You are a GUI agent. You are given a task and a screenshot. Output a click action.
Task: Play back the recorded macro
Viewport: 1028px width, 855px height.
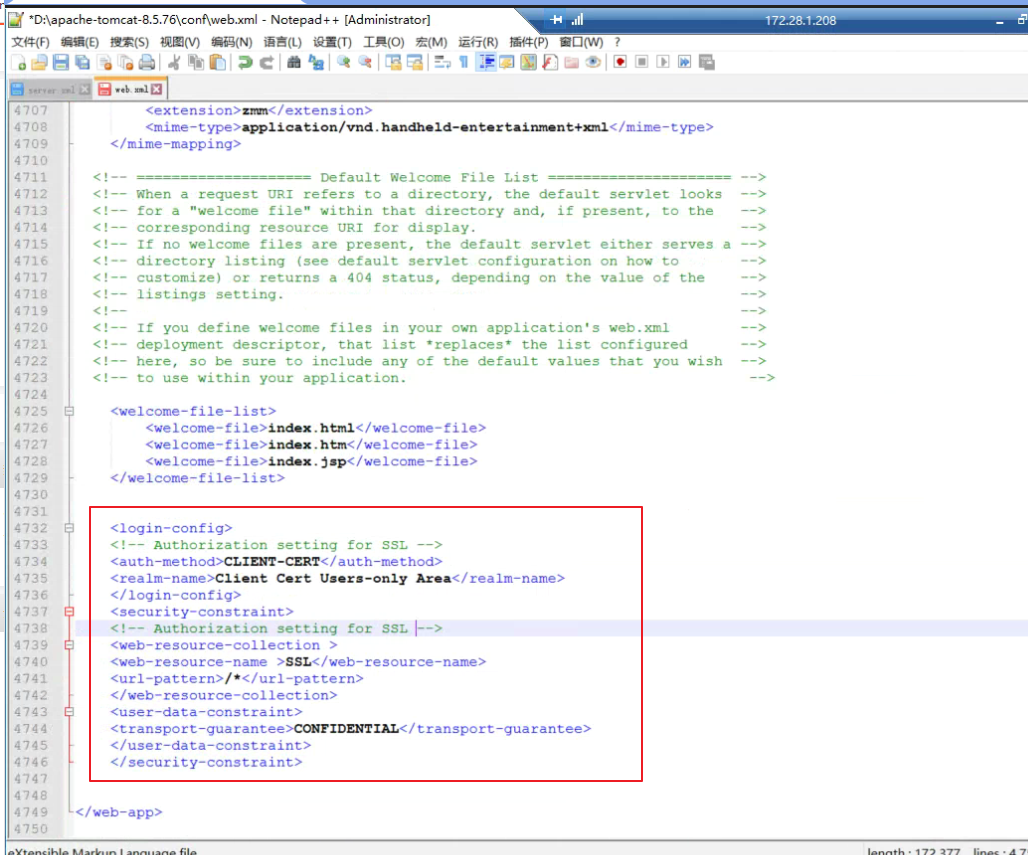(x=663, y=62)
